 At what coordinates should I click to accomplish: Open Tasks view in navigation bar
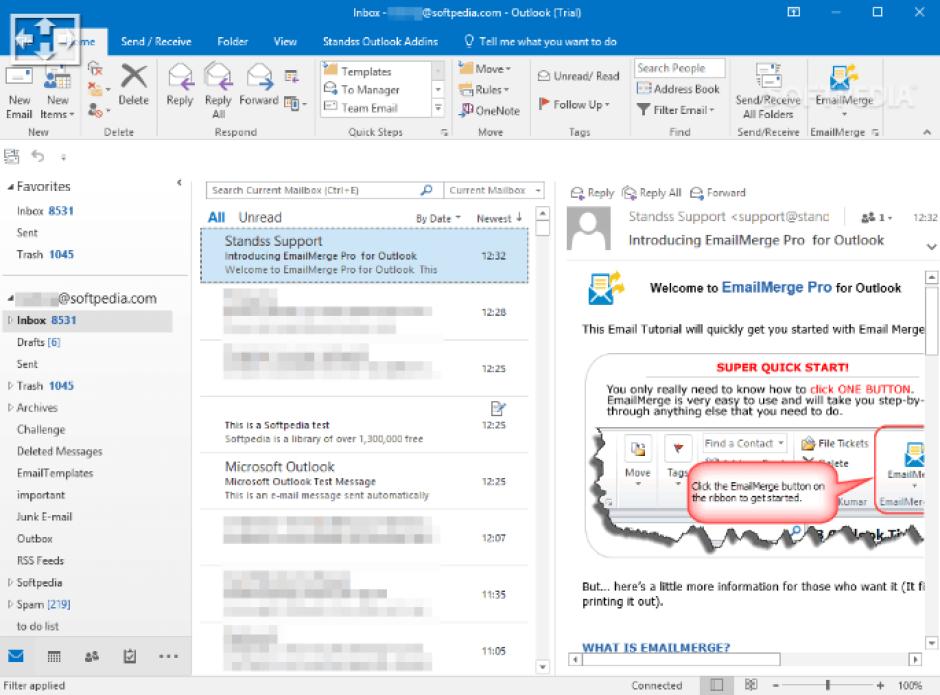(129, 656)
